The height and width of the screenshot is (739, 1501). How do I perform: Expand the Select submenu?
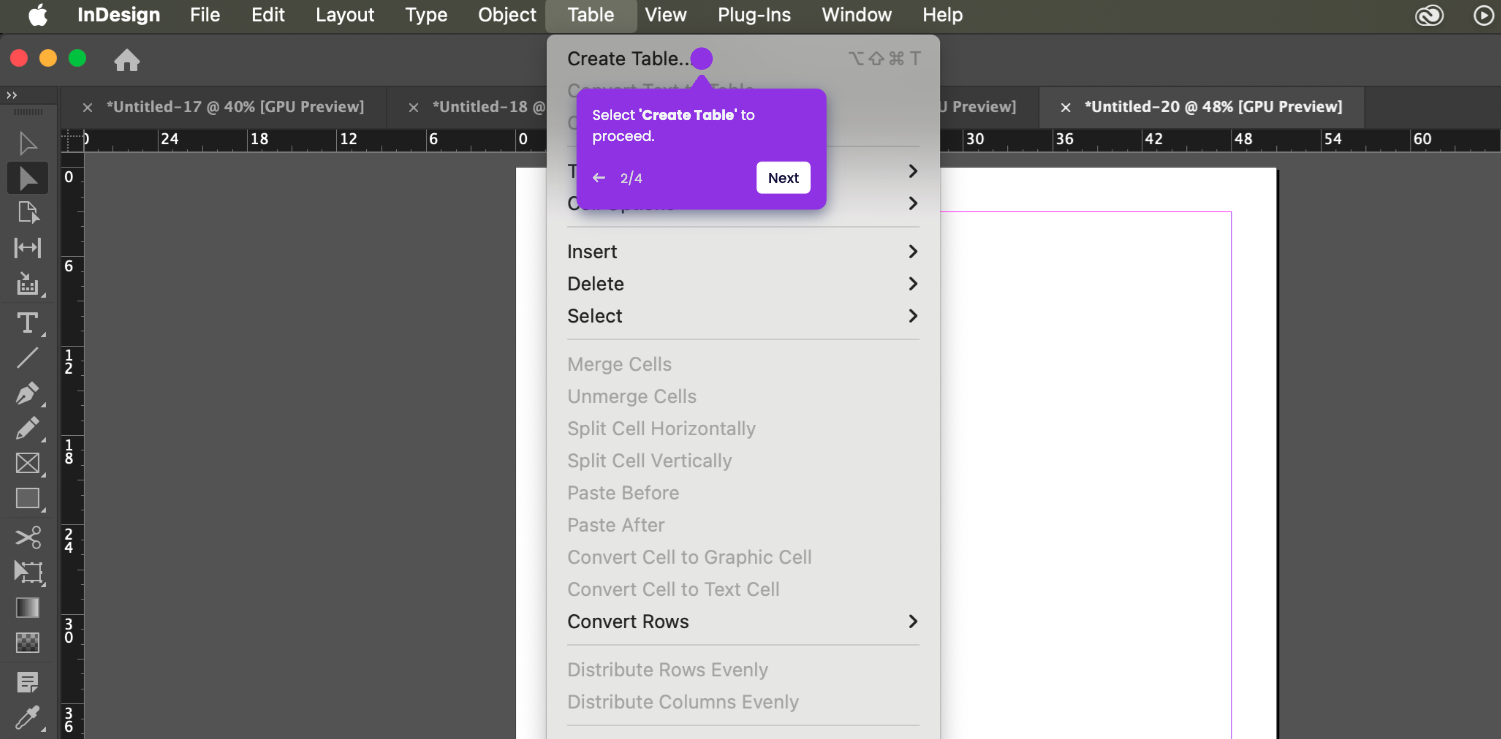(743, 316)
